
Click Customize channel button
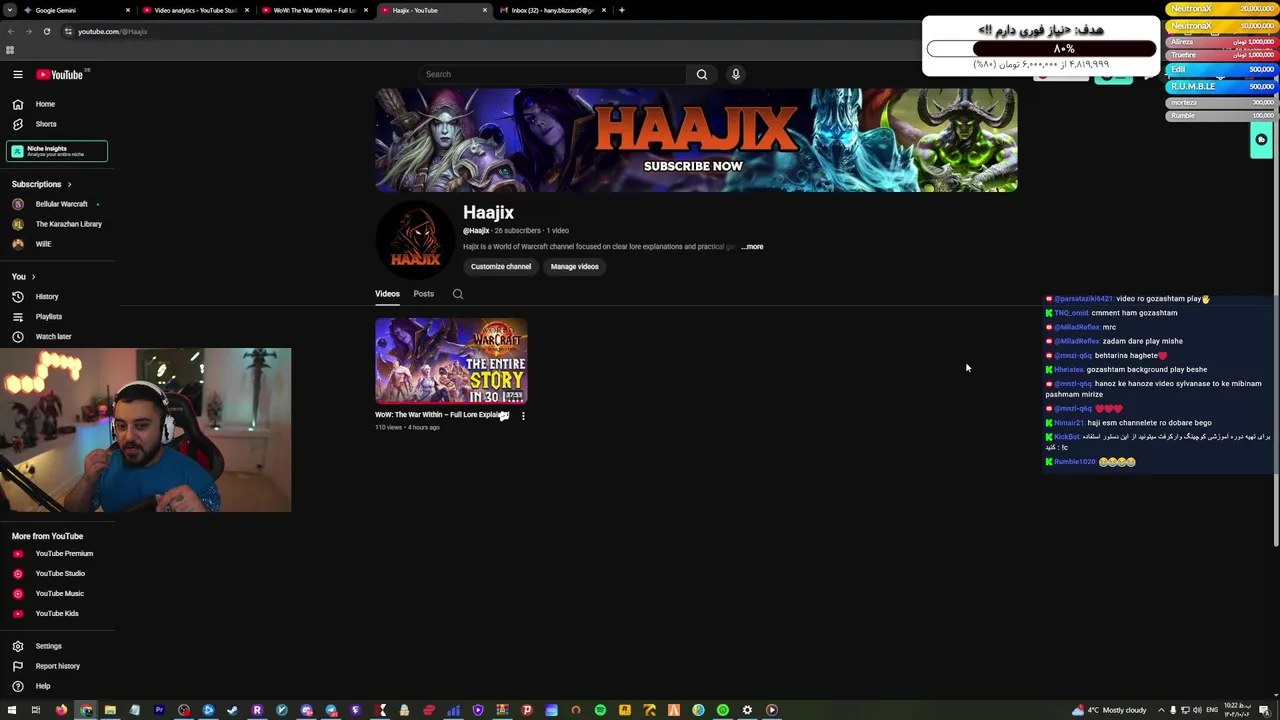click(501, 267)
